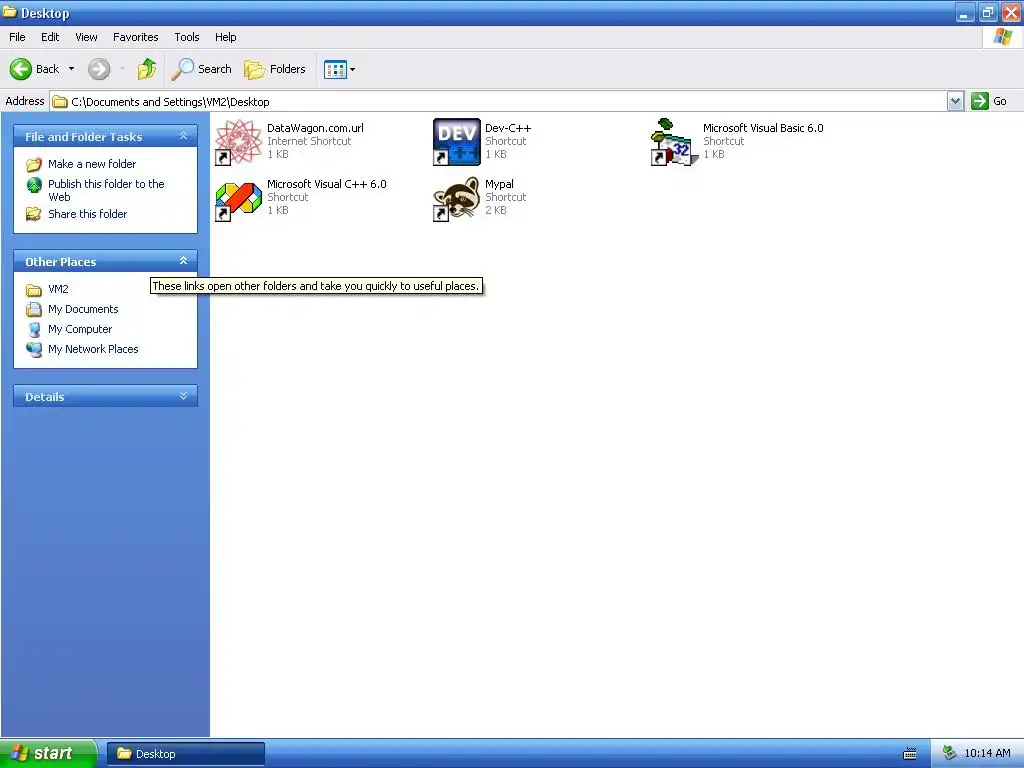This screenshot has height=768, width=1024.
Task: Click the keyboard icon in the taskbar
Action: coord(910,754)
